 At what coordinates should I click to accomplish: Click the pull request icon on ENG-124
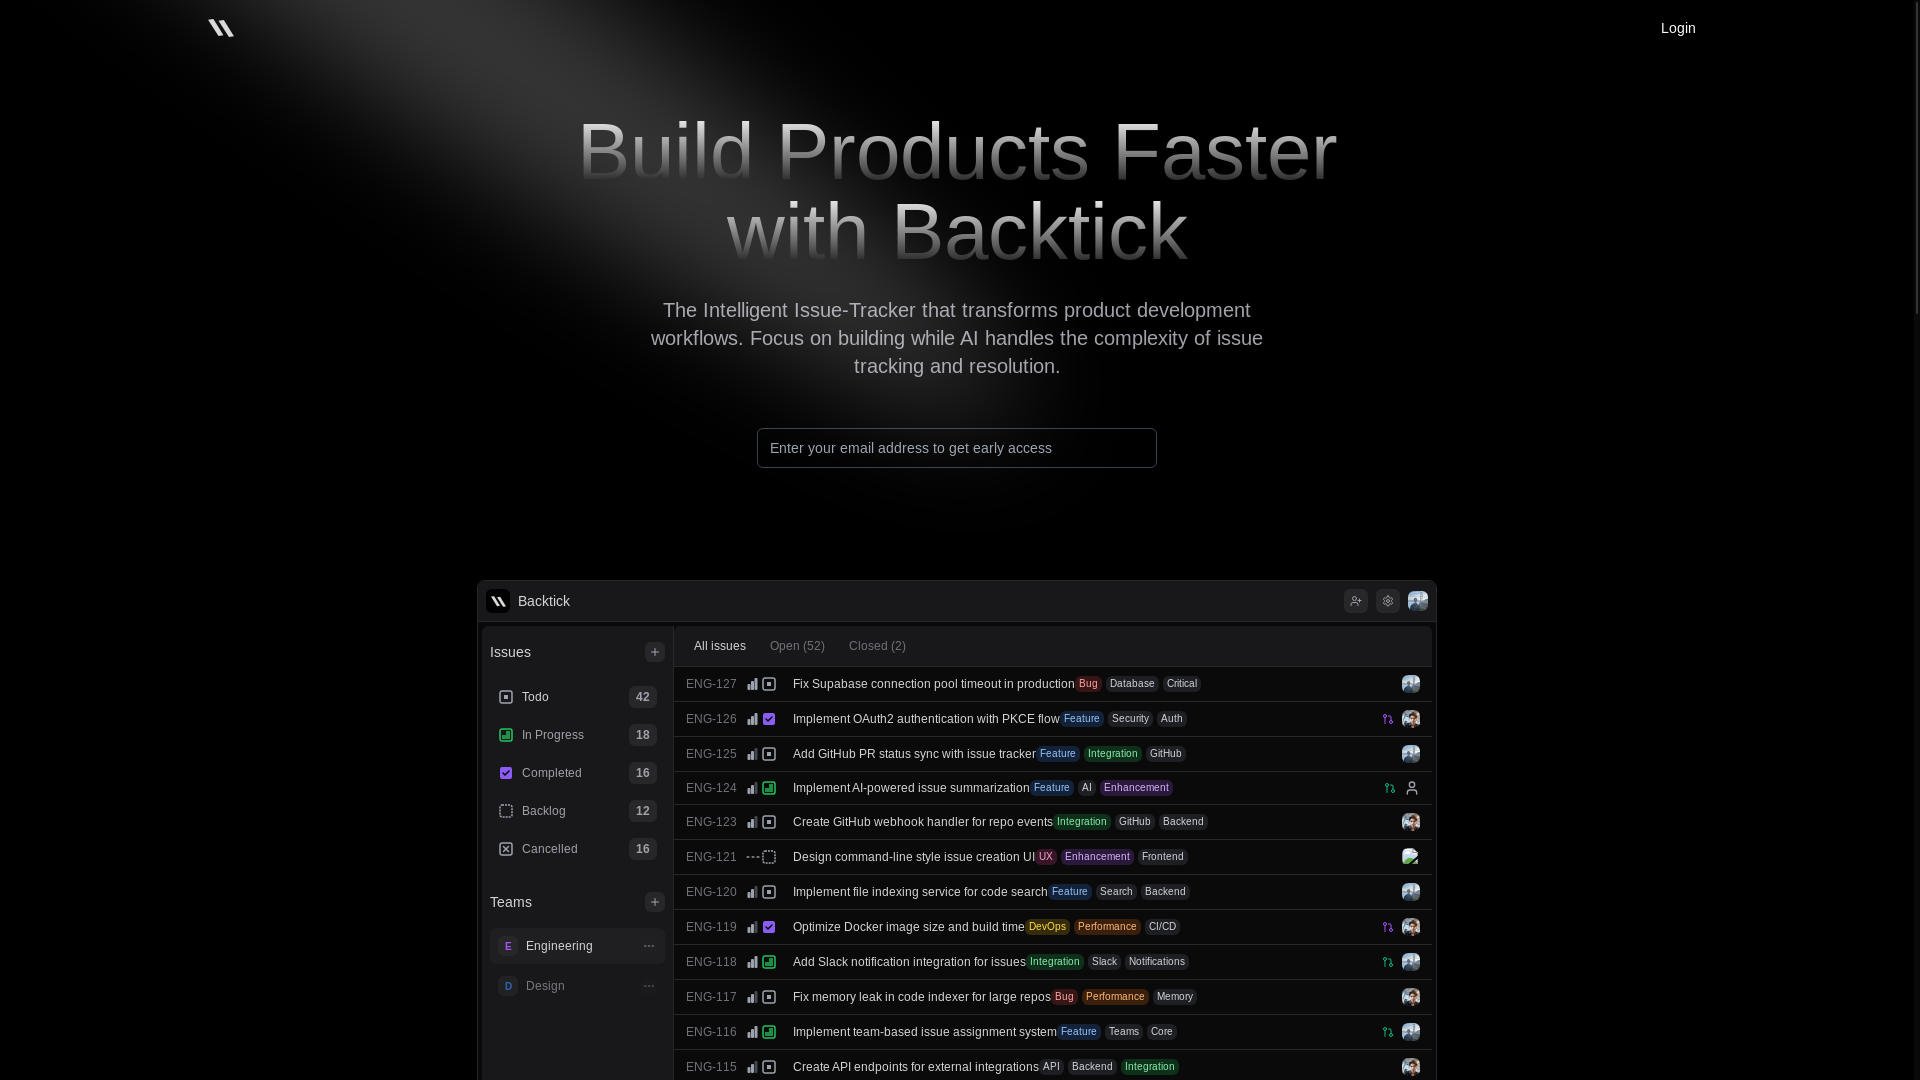(x=1390, y=788)
